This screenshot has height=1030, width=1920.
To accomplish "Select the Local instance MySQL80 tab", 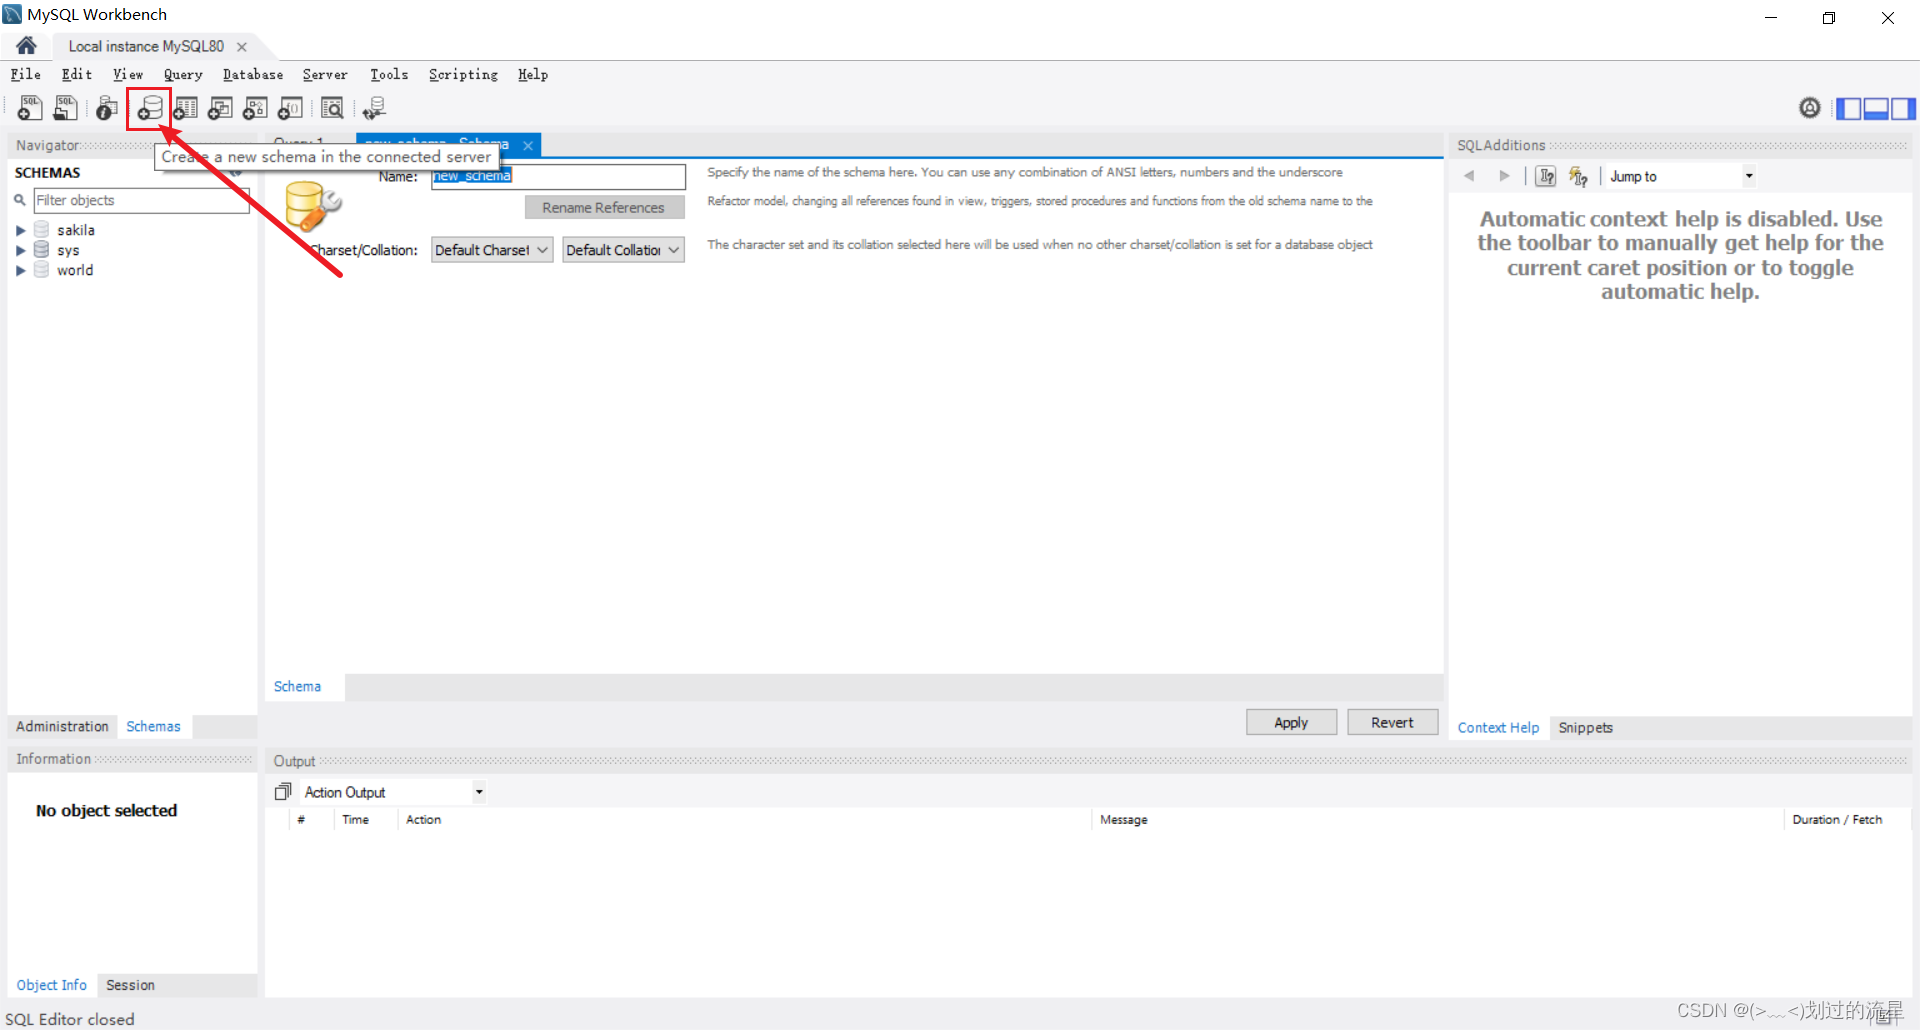I will coord(146,46).
